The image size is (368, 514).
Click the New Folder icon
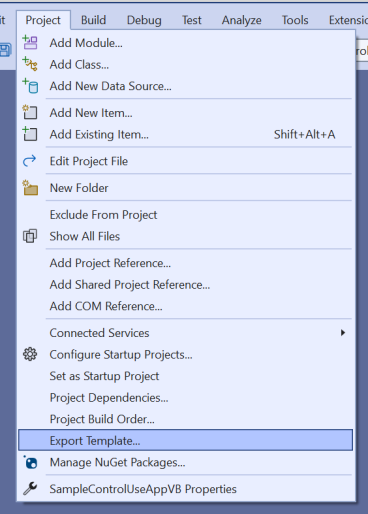[30, 188]
